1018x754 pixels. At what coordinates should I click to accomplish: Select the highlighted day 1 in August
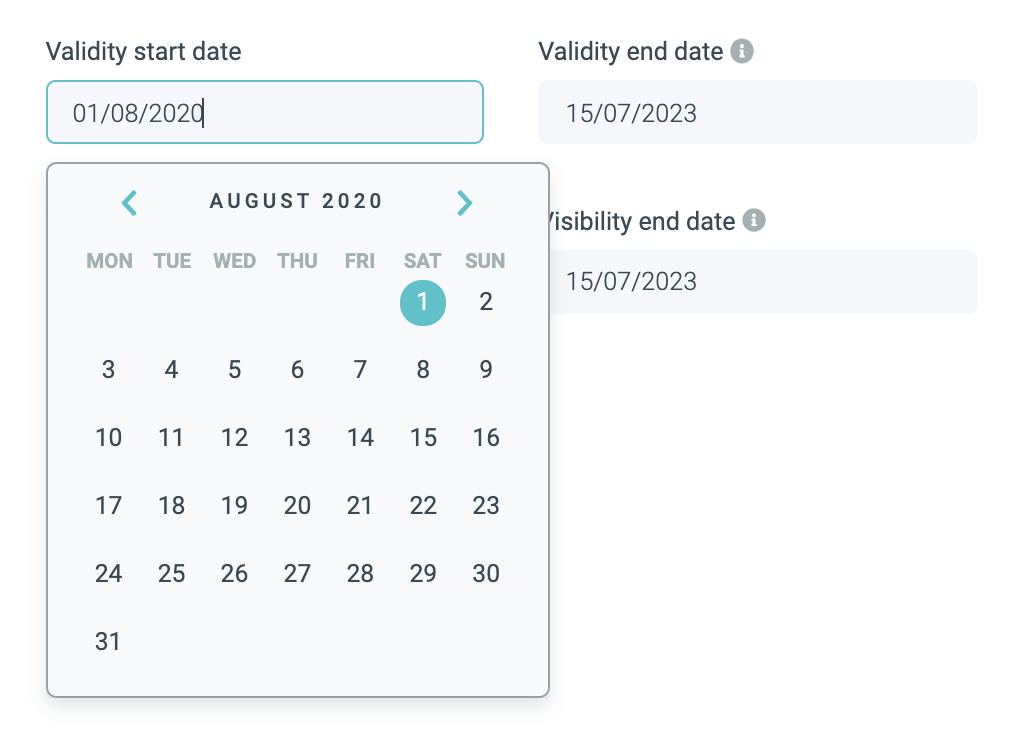point(423,302)
